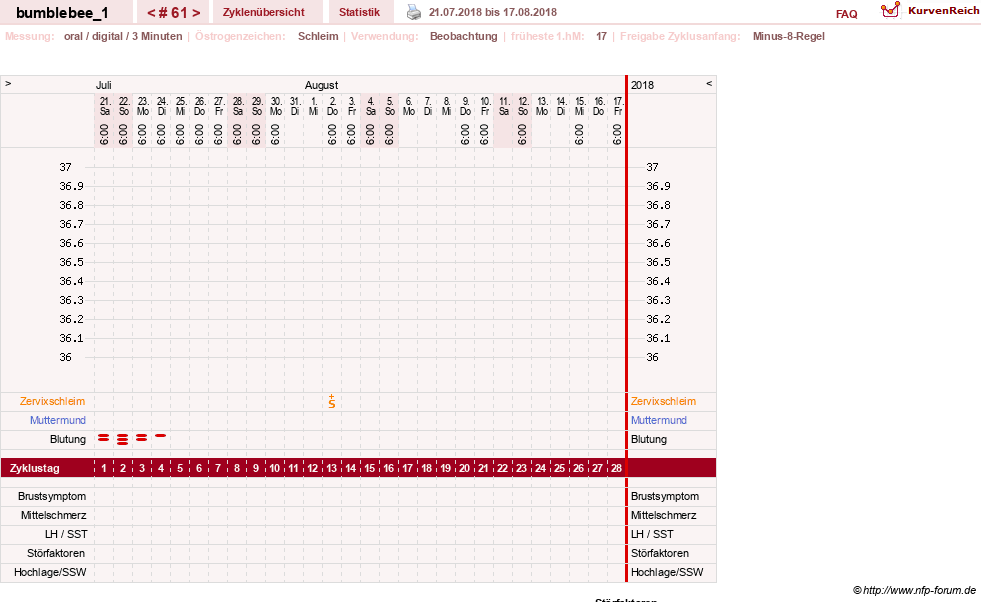The image size is (981, 602).
Task: Click the date range 21.07.2018 bis 17.08.2018
Action: tap(492, 13)
